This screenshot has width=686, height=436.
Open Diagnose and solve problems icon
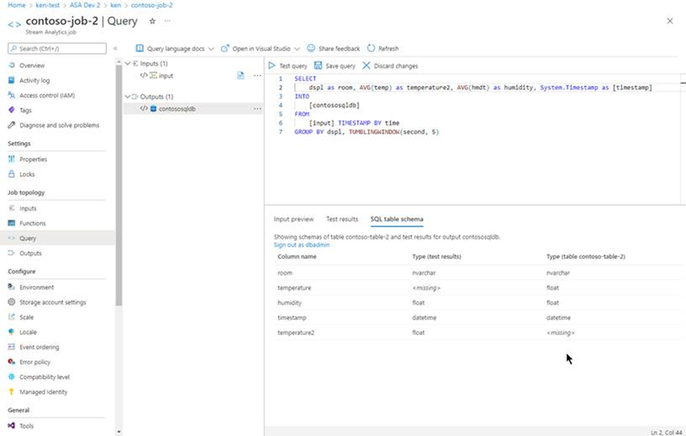coord(11,125)
